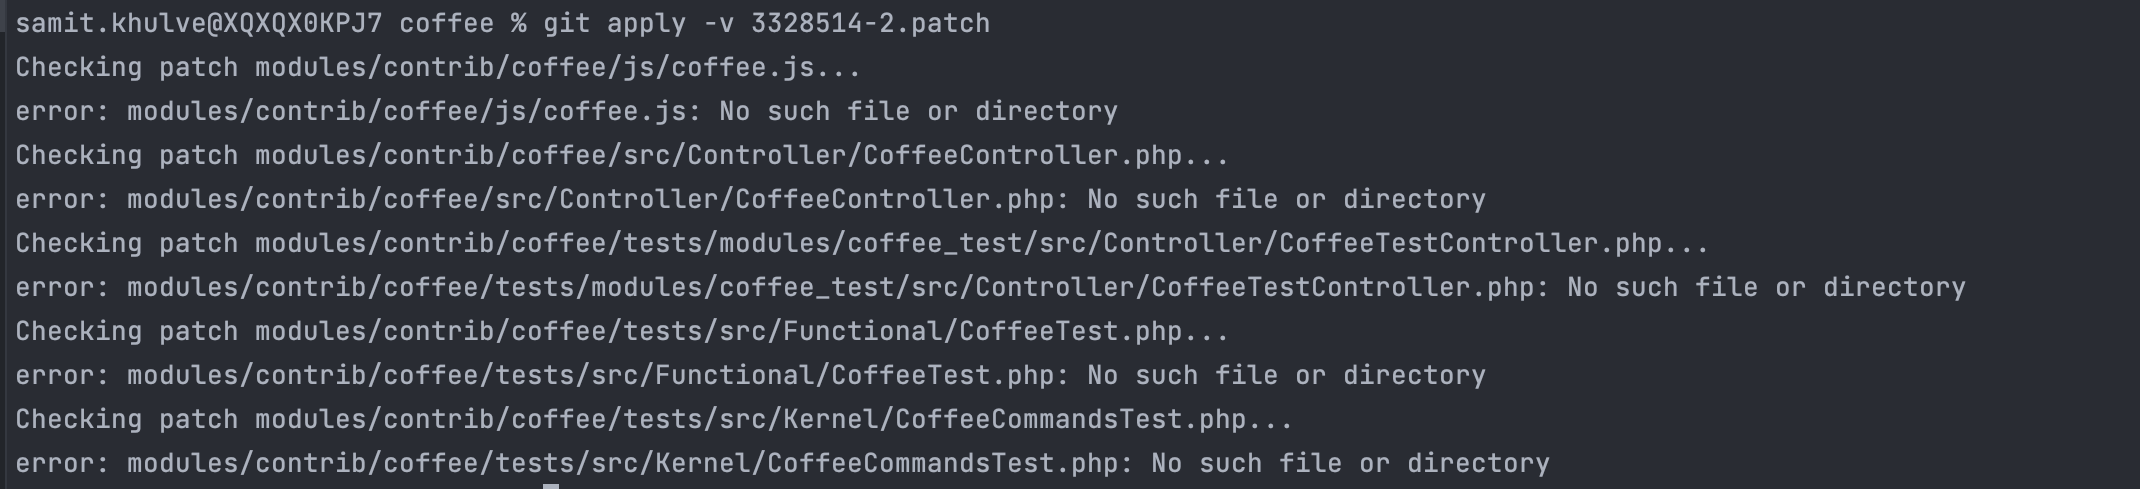Click the -v flag in the command
The height and width of the screenshot is (489, 2140).
click(x=719, y=23)
